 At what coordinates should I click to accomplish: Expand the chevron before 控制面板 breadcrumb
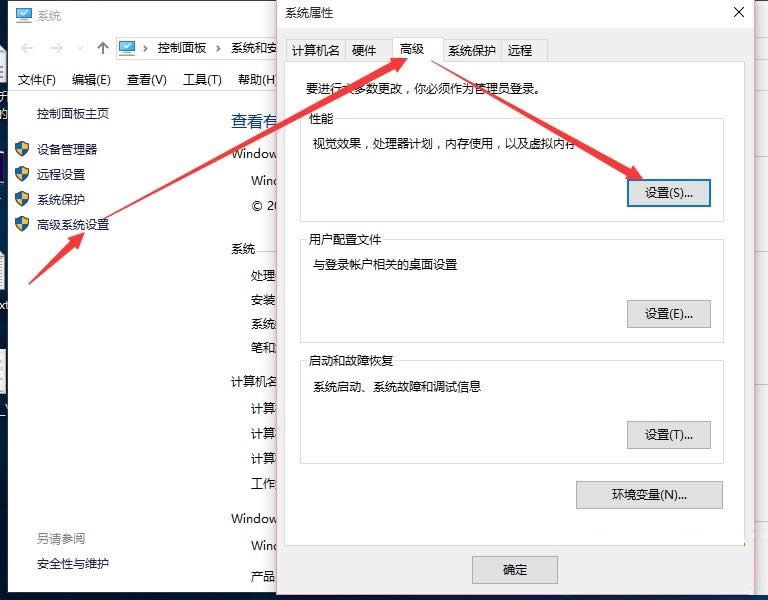coord(146,48)
